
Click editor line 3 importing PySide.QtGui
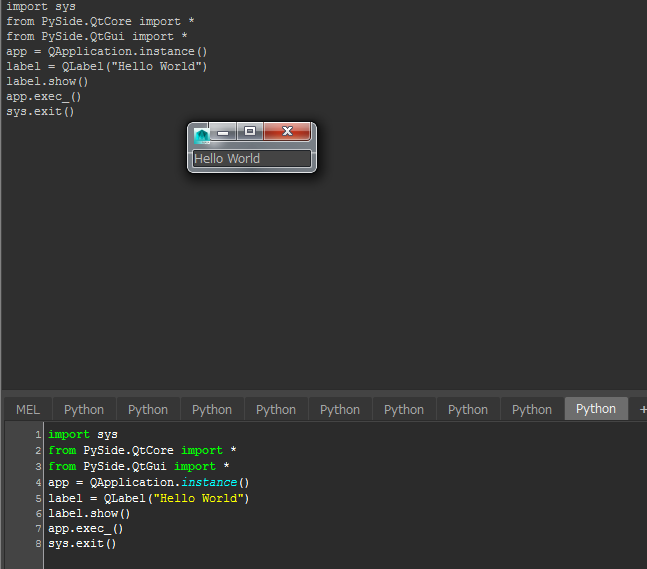click(139, 466)
